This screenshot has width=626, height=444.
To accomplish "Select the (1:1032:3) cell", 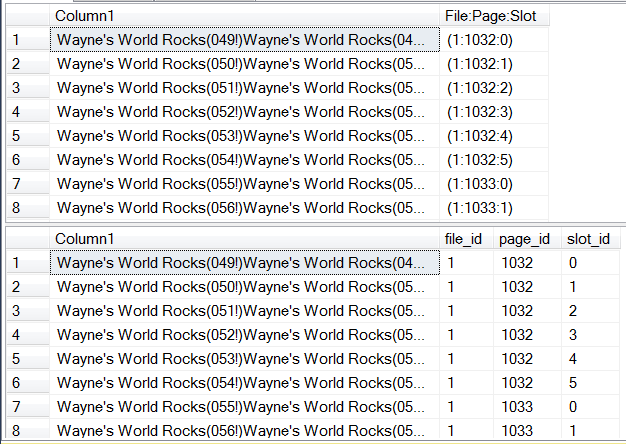I will (494, 112).
